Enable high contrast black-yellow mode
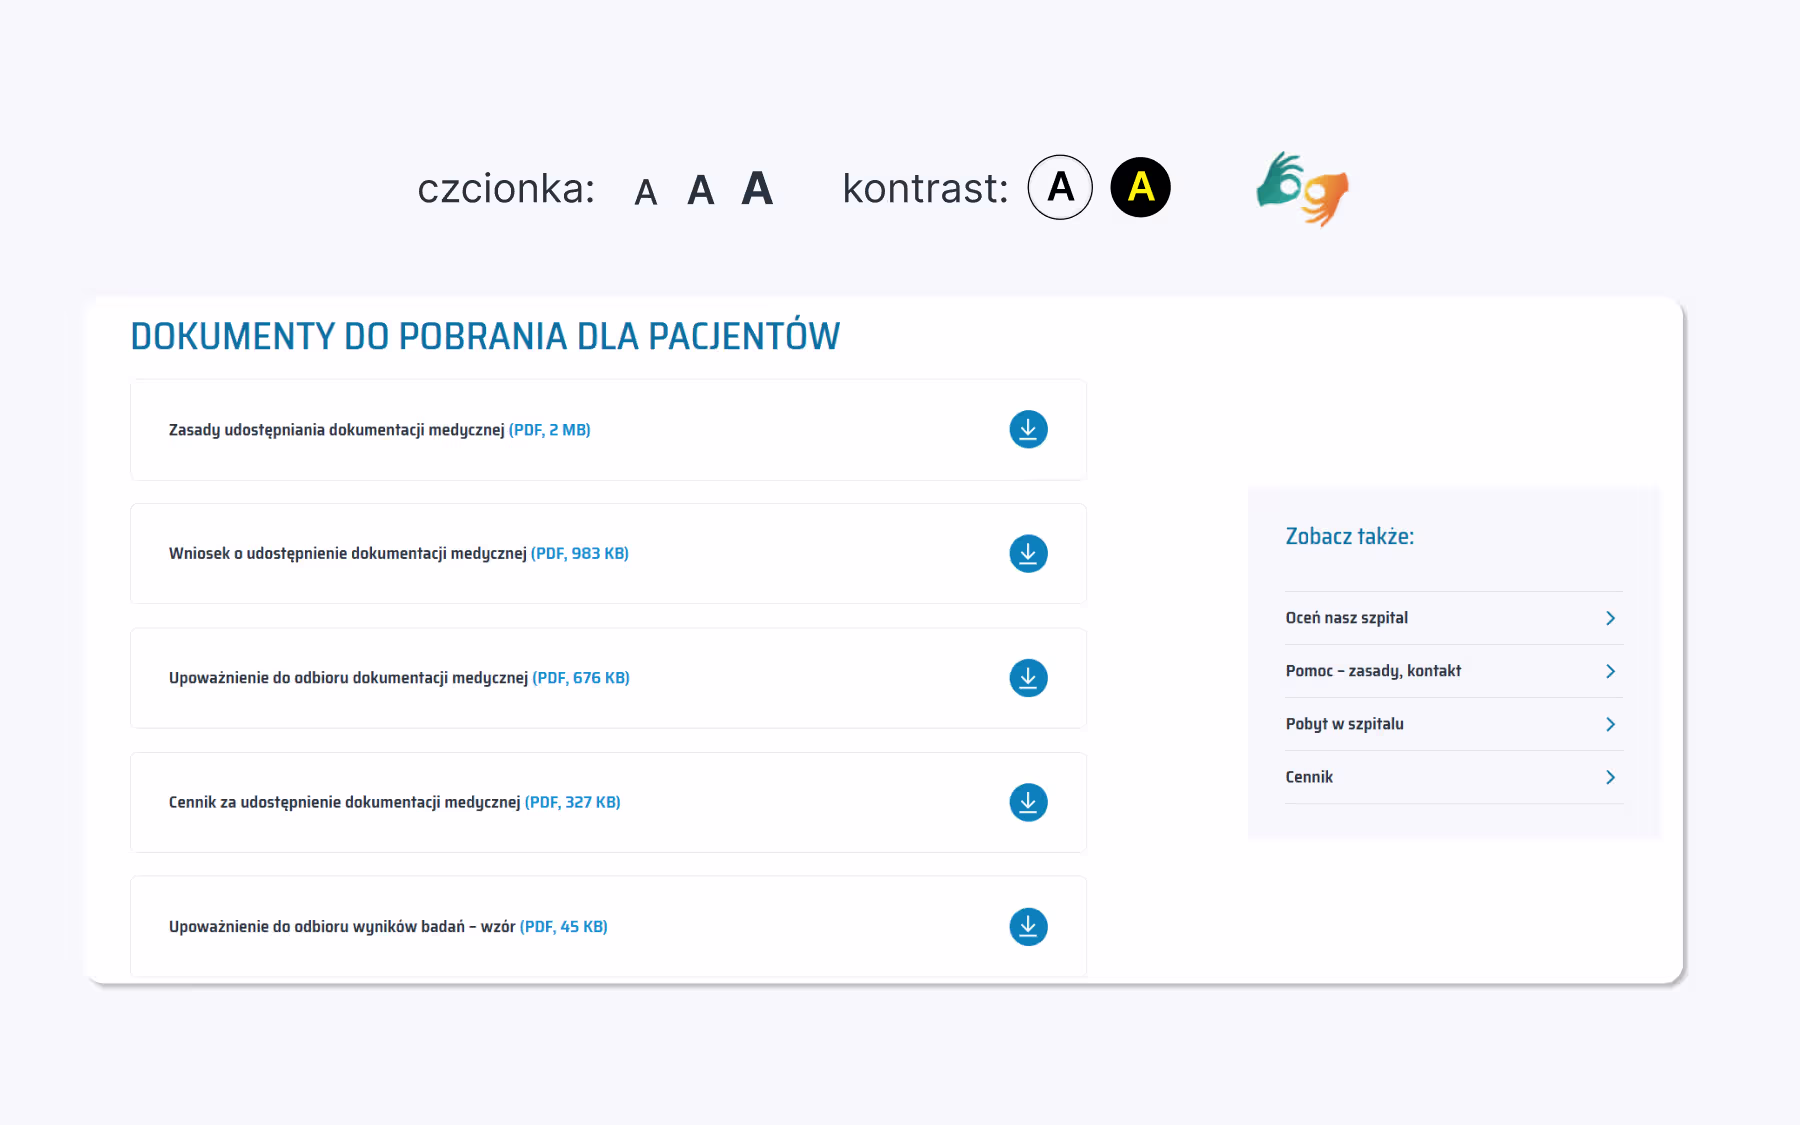 click(x=1140, y=187)
